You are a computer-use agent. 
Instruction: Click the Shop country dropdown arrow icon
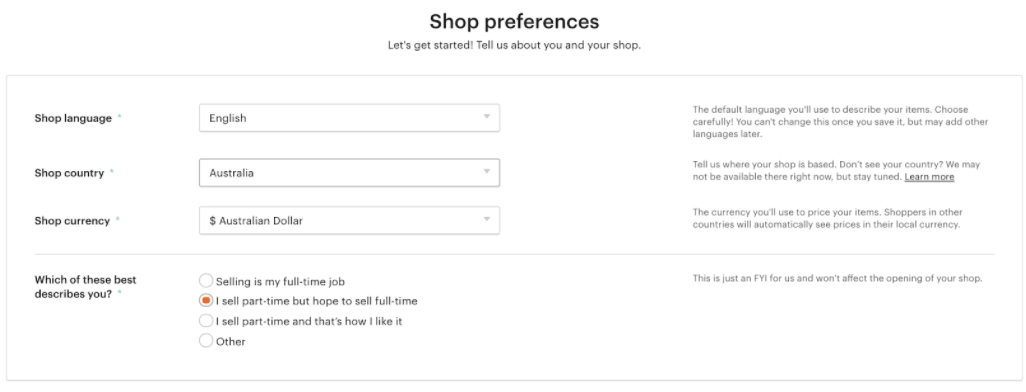[486, 172]
